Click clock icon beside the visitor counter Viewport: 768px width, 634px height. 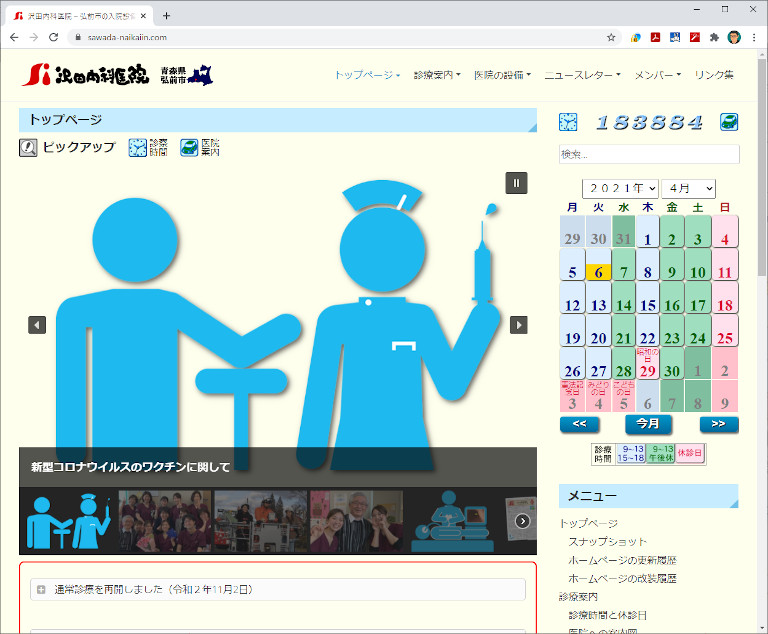[568, 122]
